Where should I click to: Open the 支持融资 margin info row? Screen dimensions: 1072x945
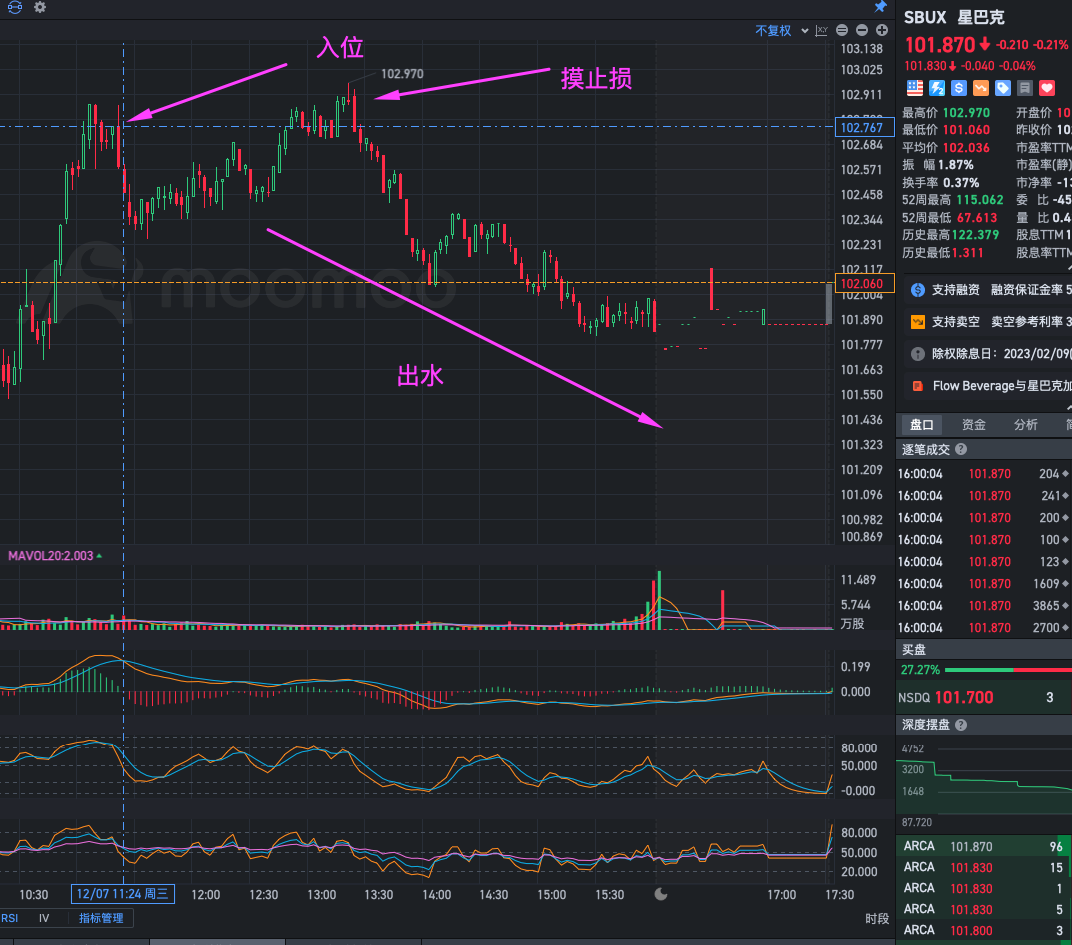coord(988,290)
